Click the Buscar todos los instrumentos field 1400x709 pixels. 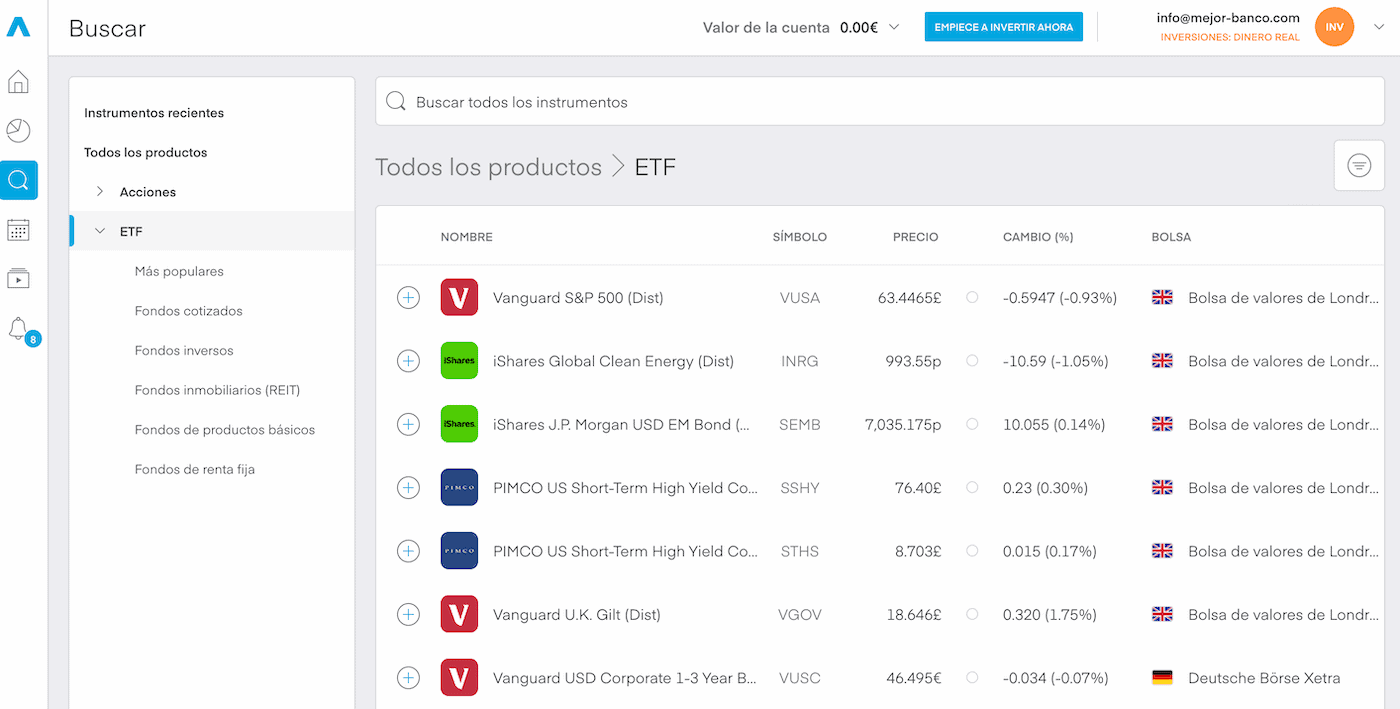880,102
